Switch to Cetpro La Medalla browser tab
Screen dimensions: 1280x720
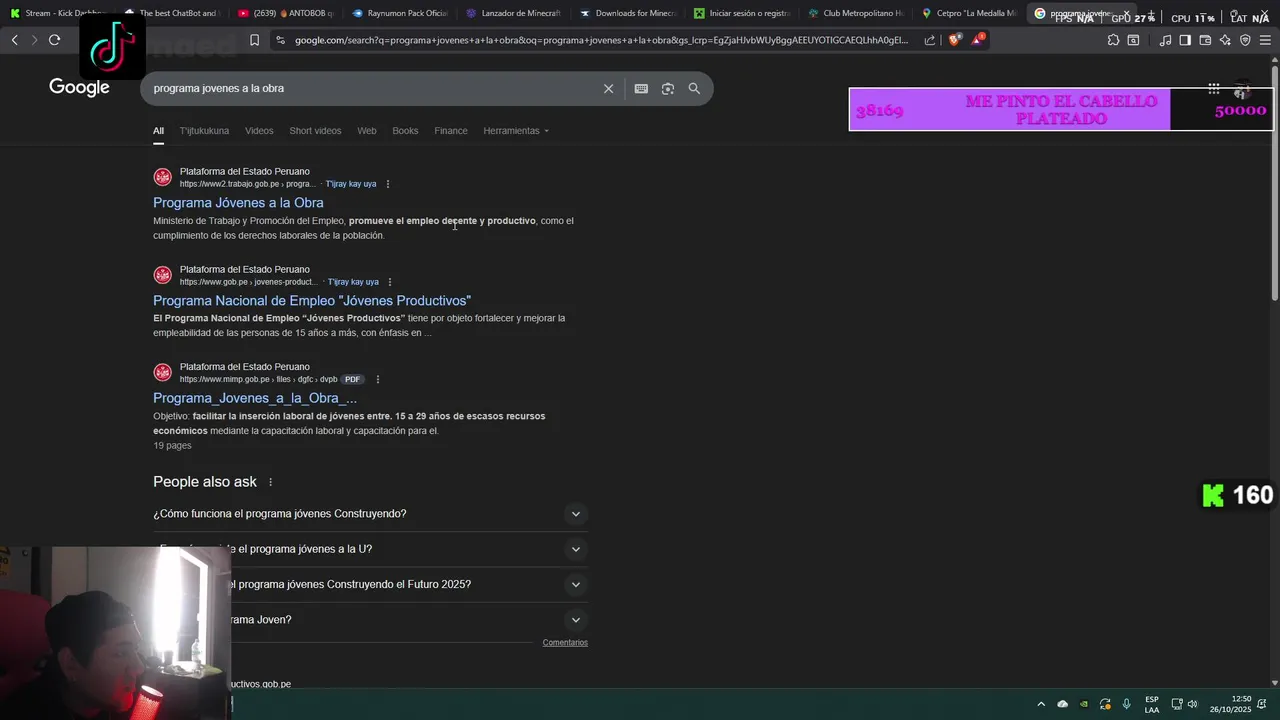[971, 14]
